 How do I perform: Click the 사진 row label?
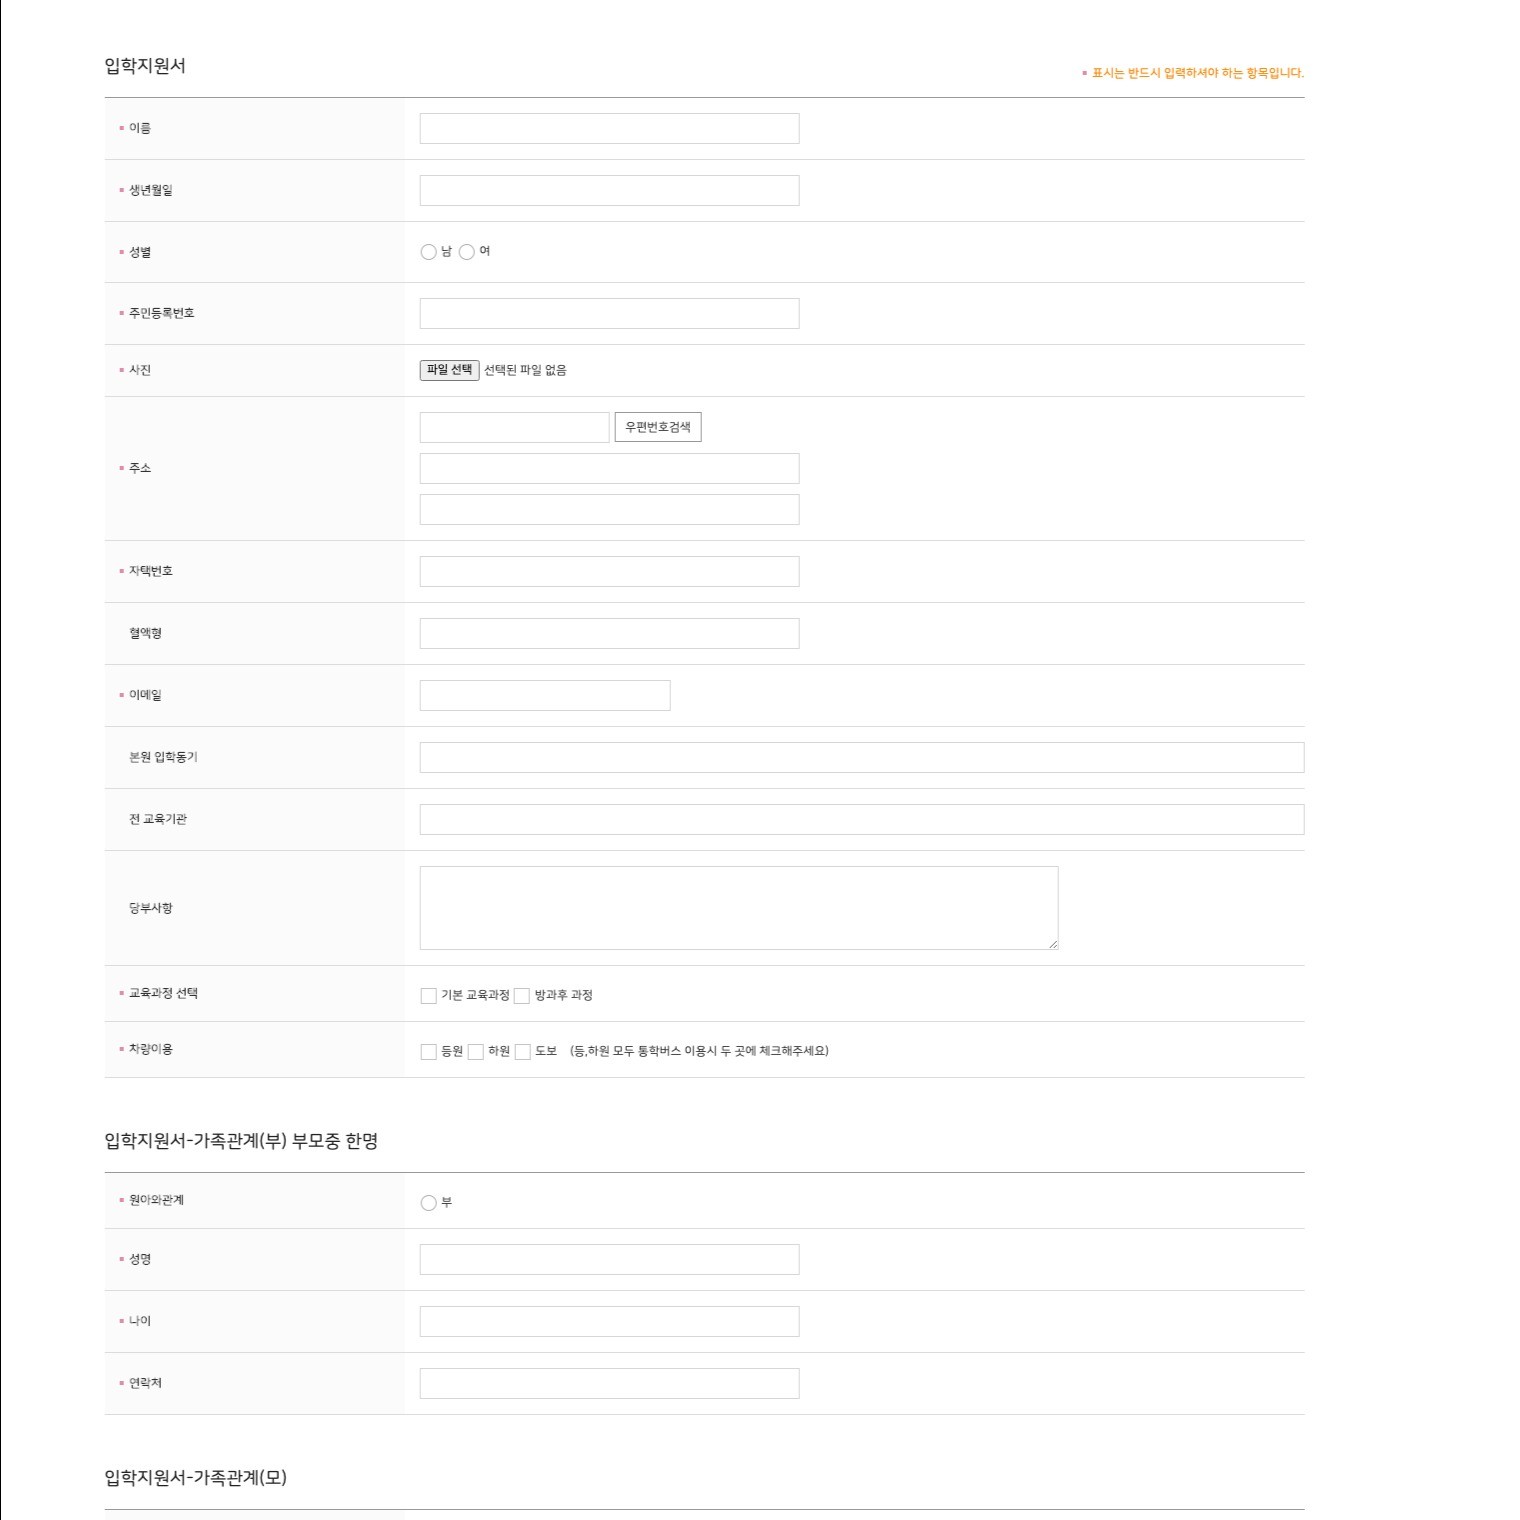click(x=140, y=370)
